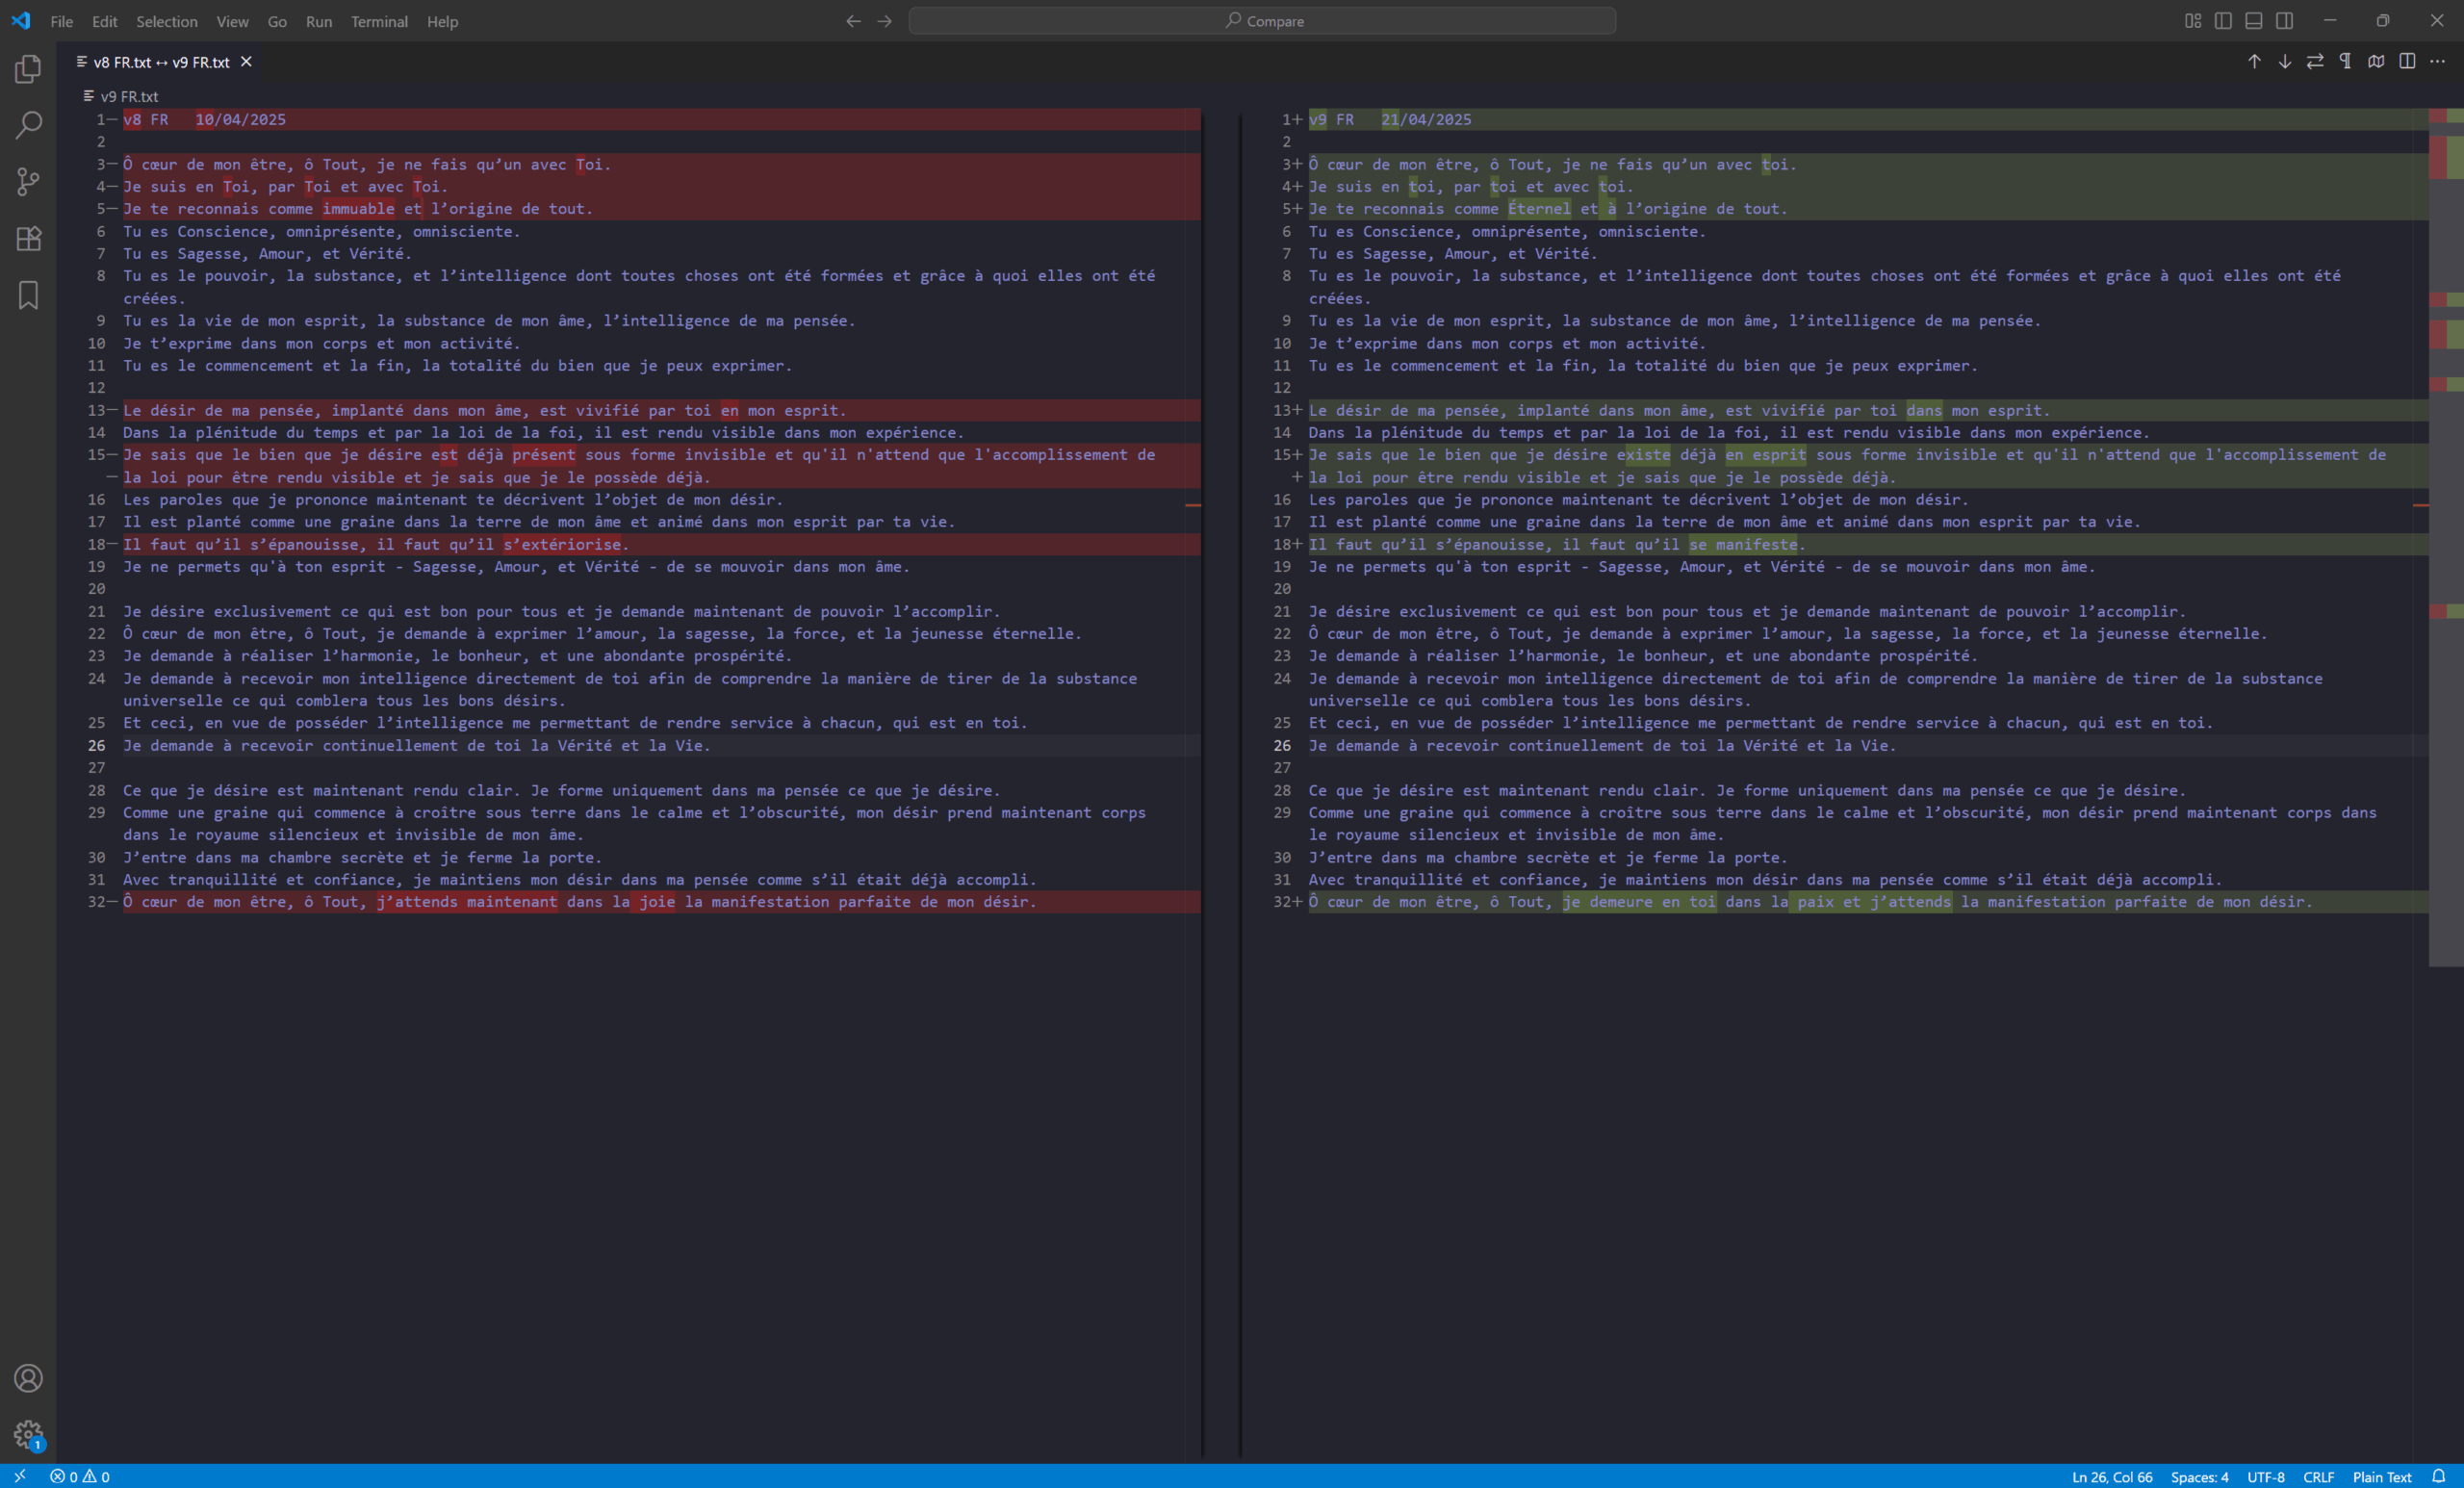
Task: Open the Terminal menu
Action: tap(379, 21)
